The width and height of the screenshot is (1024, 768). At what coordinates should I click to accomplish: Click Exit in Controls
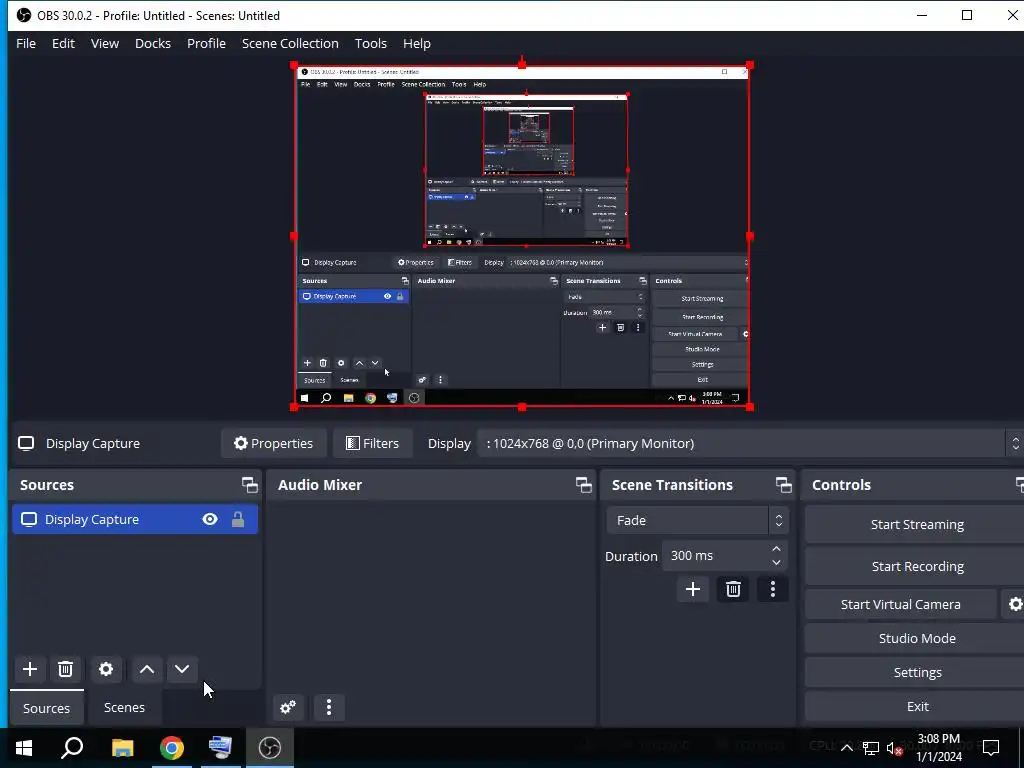point(916,706)
